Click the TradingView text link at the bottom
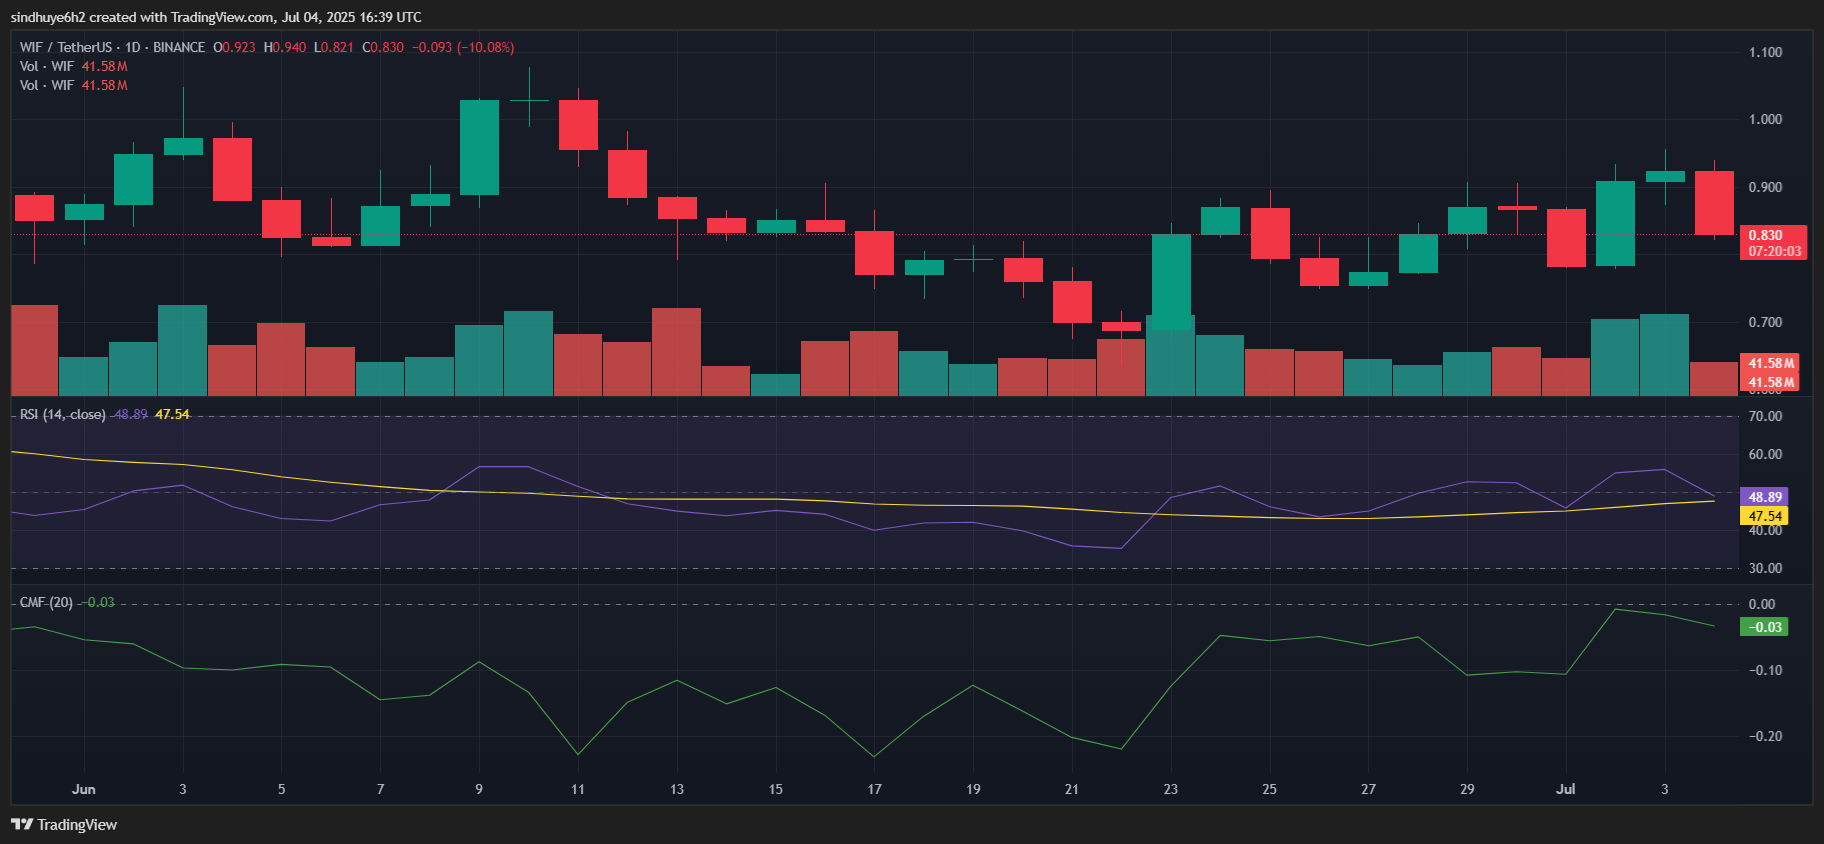 [77, 824]
